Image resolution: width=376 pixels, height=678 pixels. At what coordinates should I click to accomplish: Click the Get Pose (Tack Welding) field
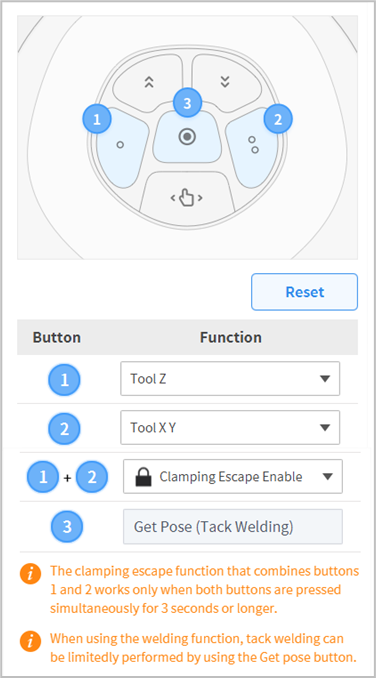click(233, 527)
